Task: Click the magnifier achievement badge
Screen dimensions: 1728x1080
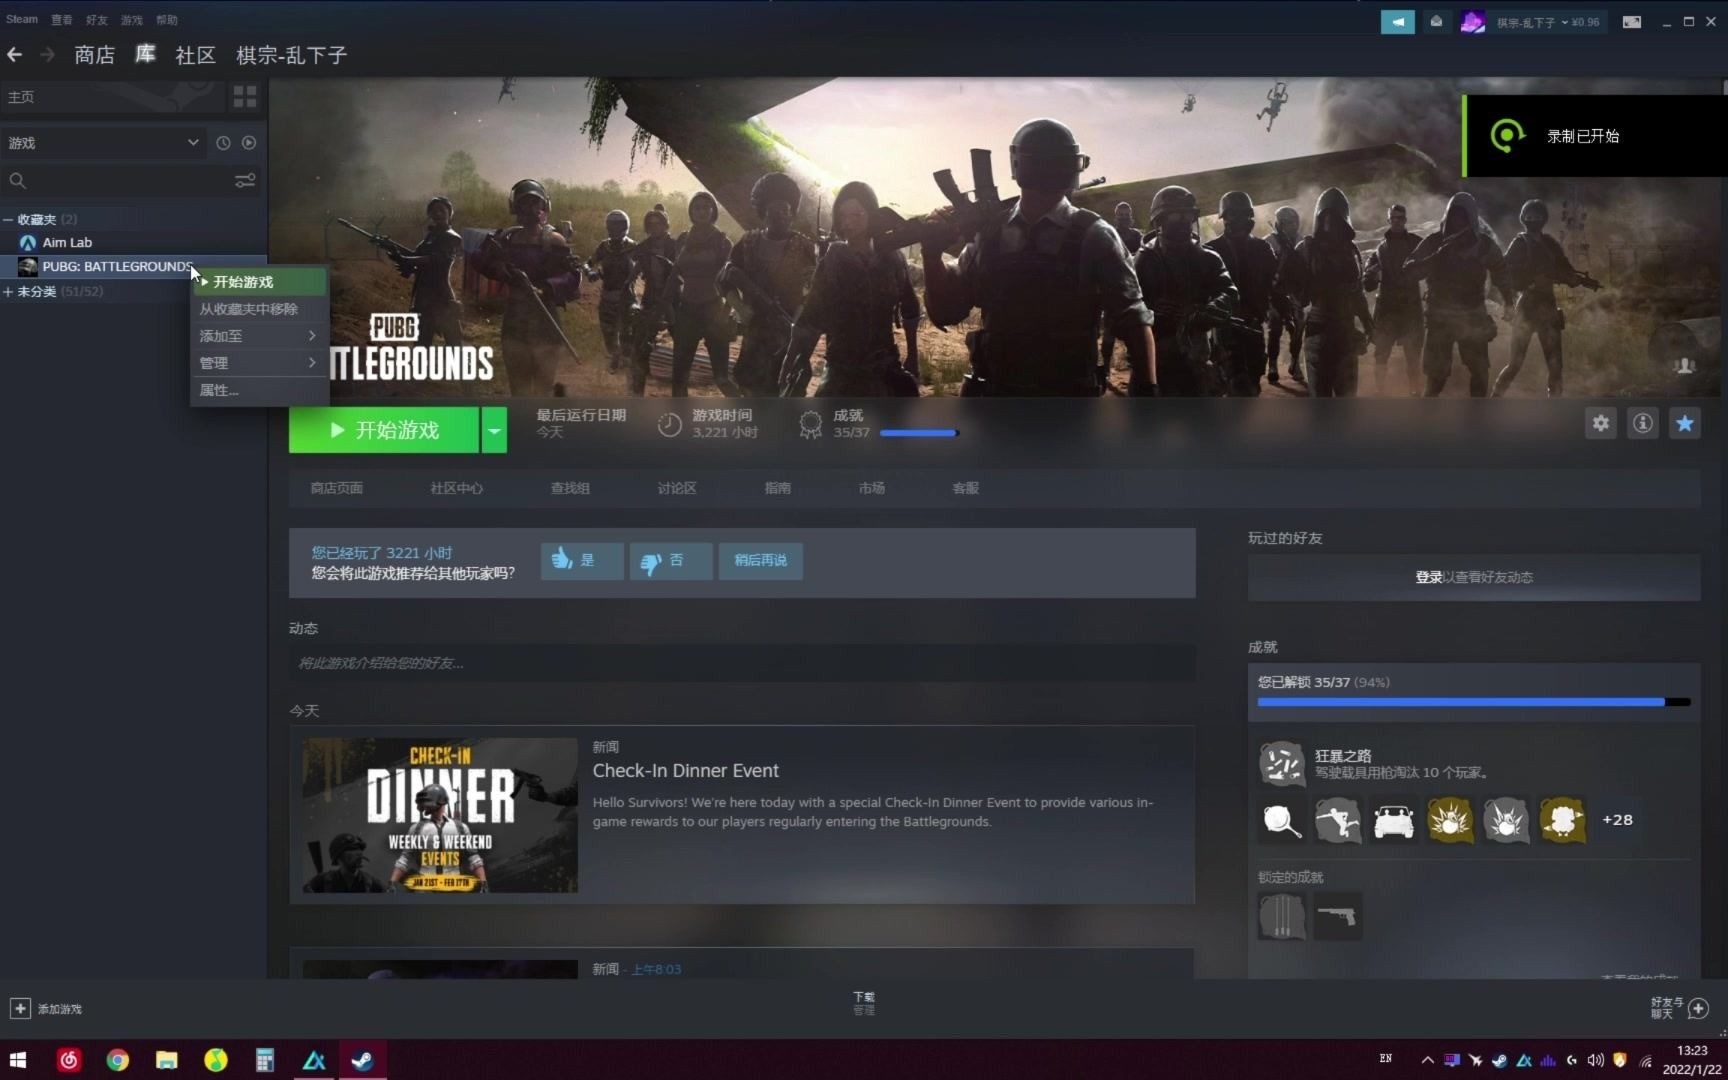Action: [x=1282, y=821]
